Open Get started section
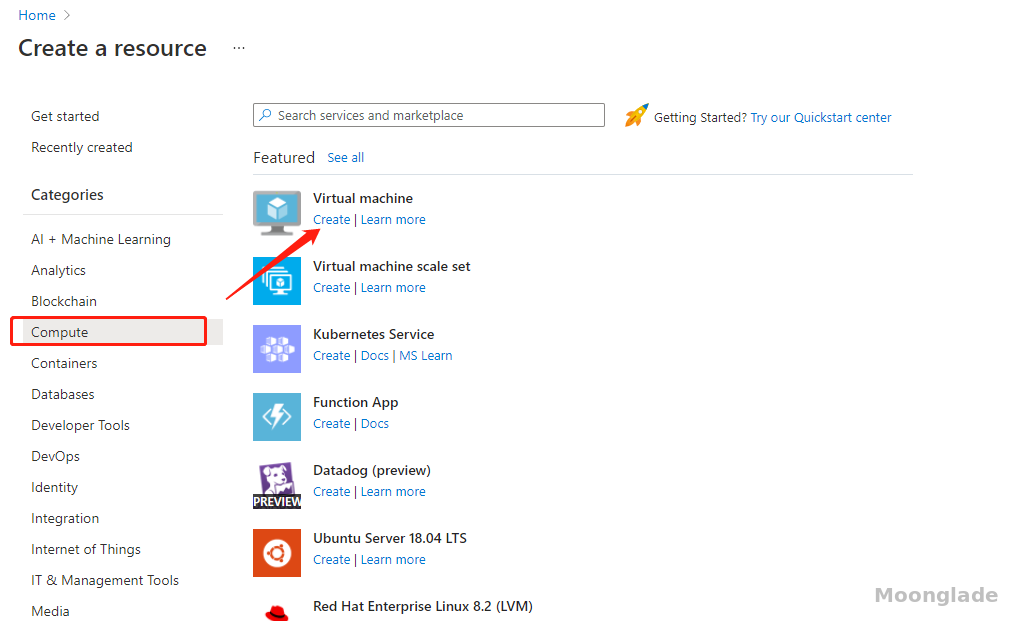Image resolution: width=1013 pixels, height=621 pixels. 65,116
